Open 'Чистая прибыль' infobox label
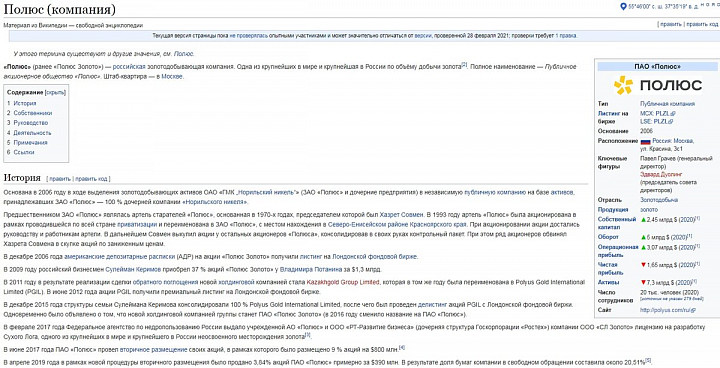Image resolution: width=720 pixels, height=368 pixels. pyautogui.click(x=610, y=268)
